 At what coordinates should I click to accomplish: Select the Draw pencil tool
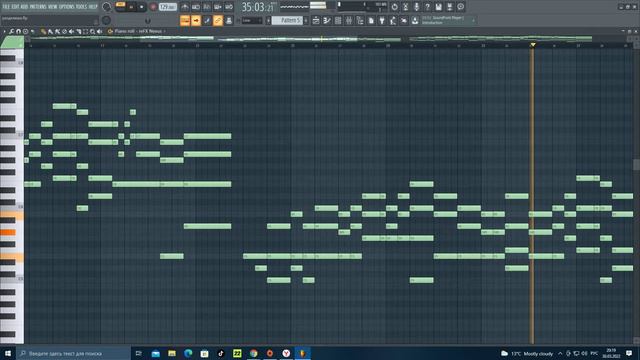[43, 31]
